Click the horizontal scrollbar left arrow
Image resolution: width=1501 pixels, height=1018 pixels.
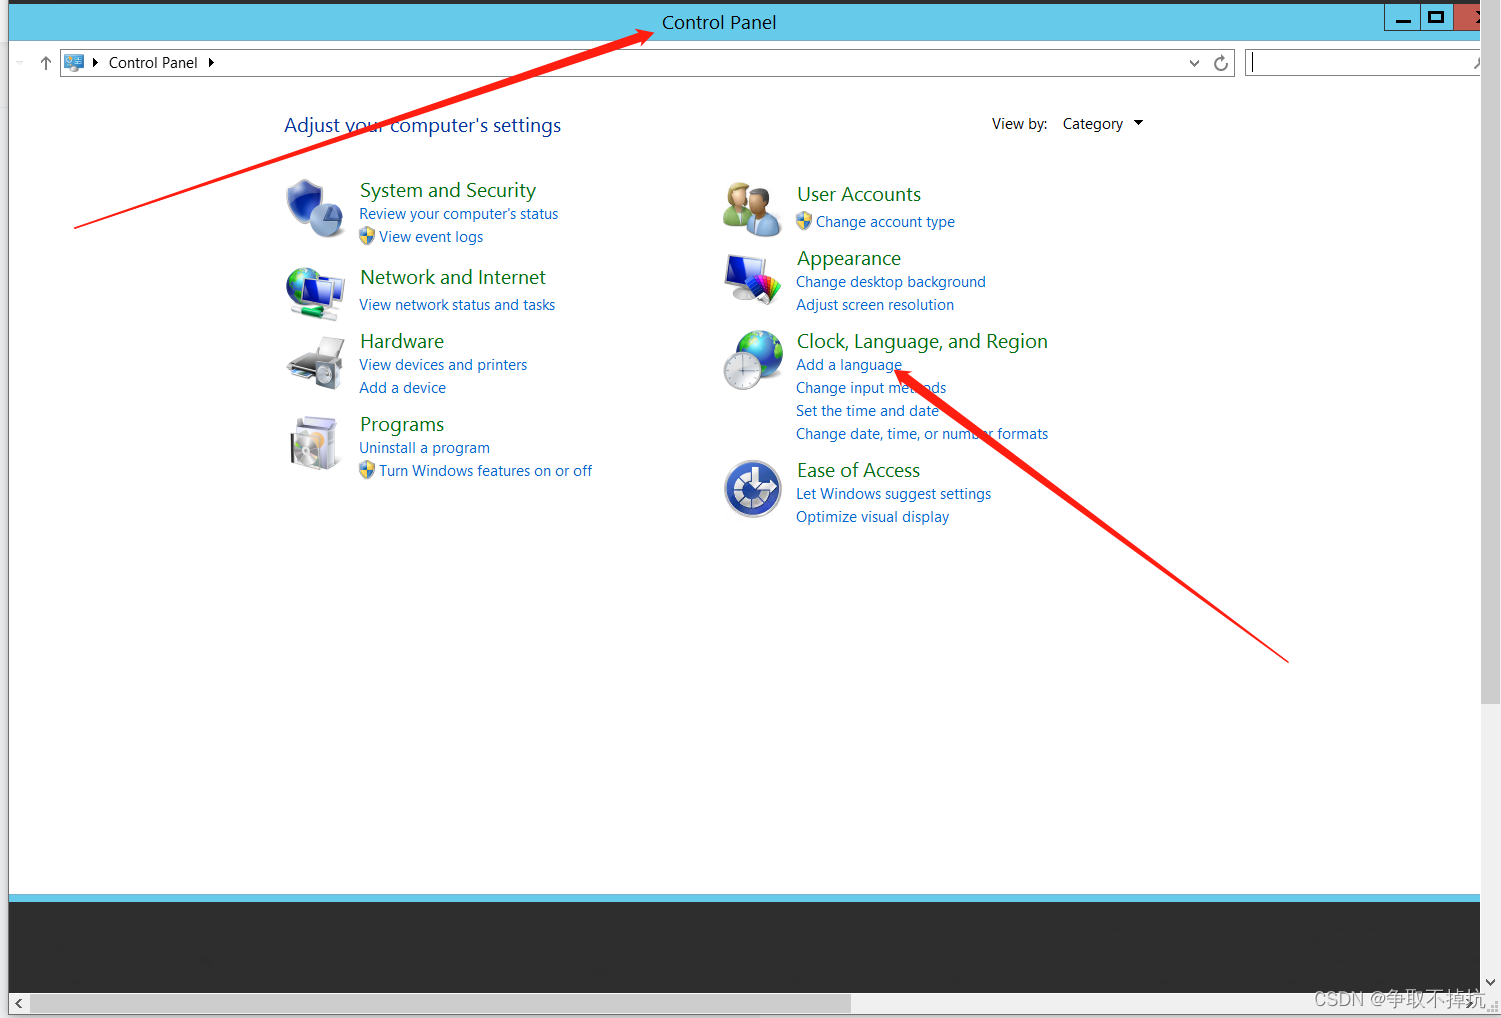tap(19, 1003)
